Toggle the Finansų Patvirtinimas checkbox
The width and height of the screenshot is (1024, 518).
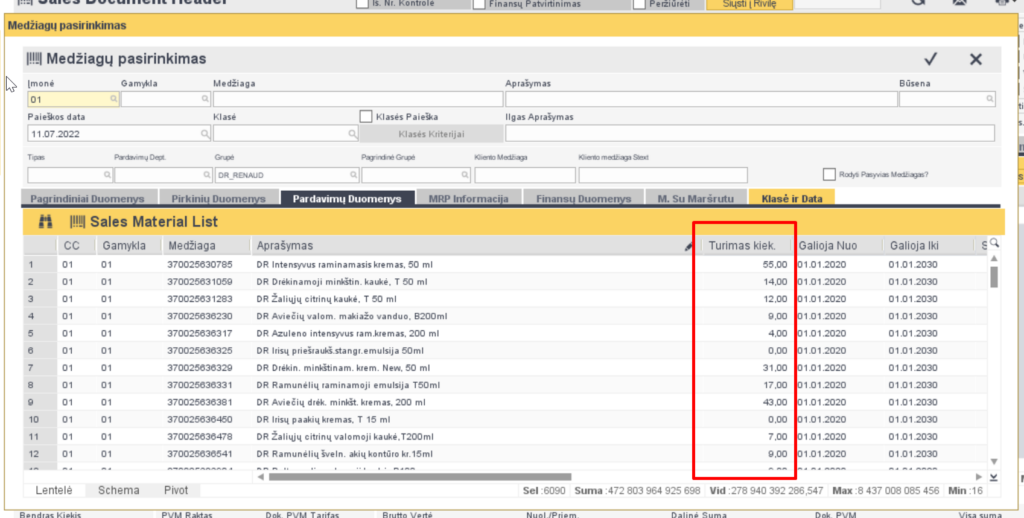point(479,5)
